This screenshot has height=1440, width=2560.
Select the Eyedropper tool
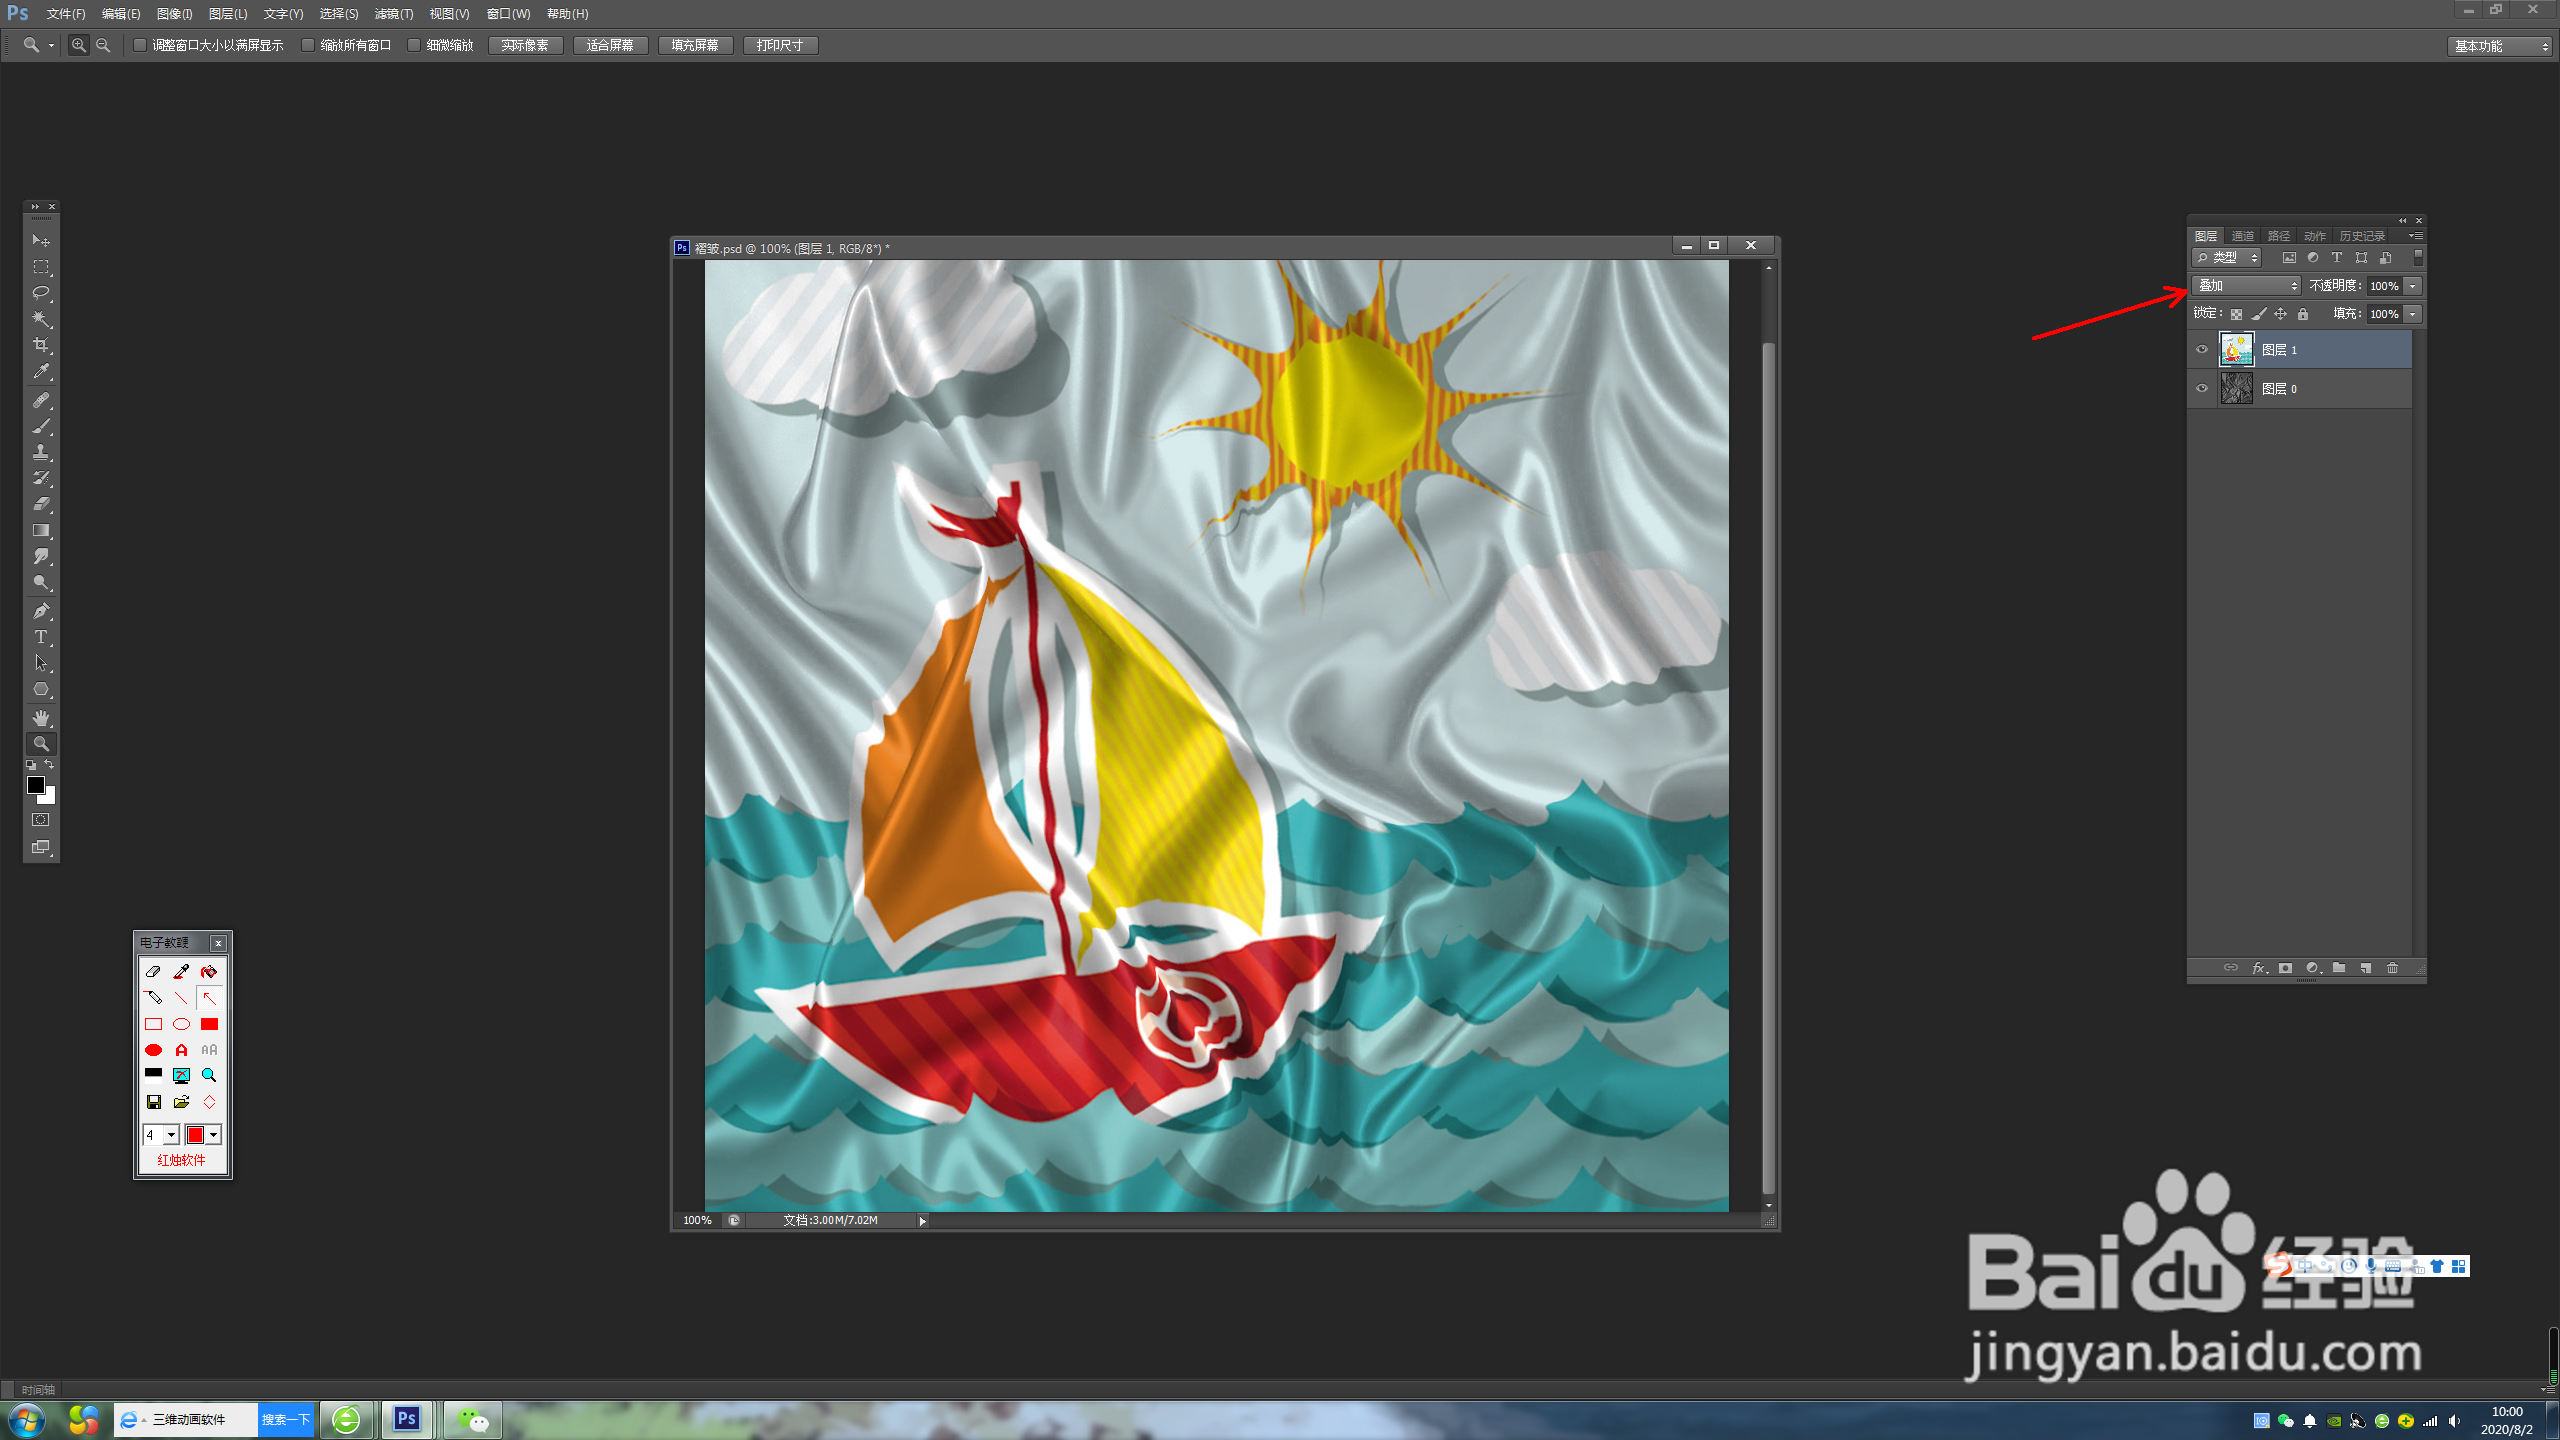(41, 371)
